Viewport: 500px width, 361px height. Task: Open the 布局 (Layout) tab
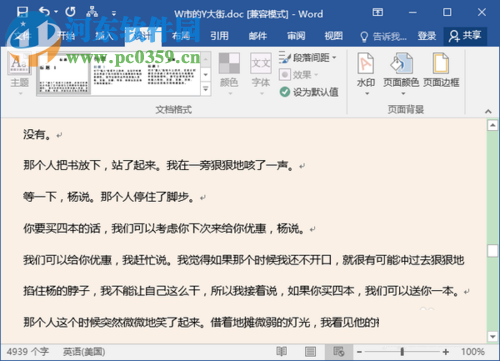(181, 36)
